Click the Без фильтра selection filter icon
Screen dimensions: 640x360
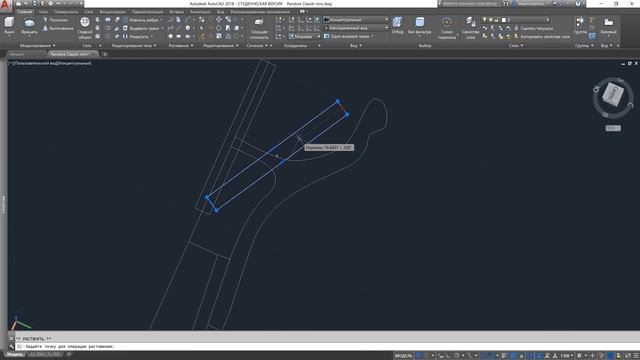(x=420, y=22)
